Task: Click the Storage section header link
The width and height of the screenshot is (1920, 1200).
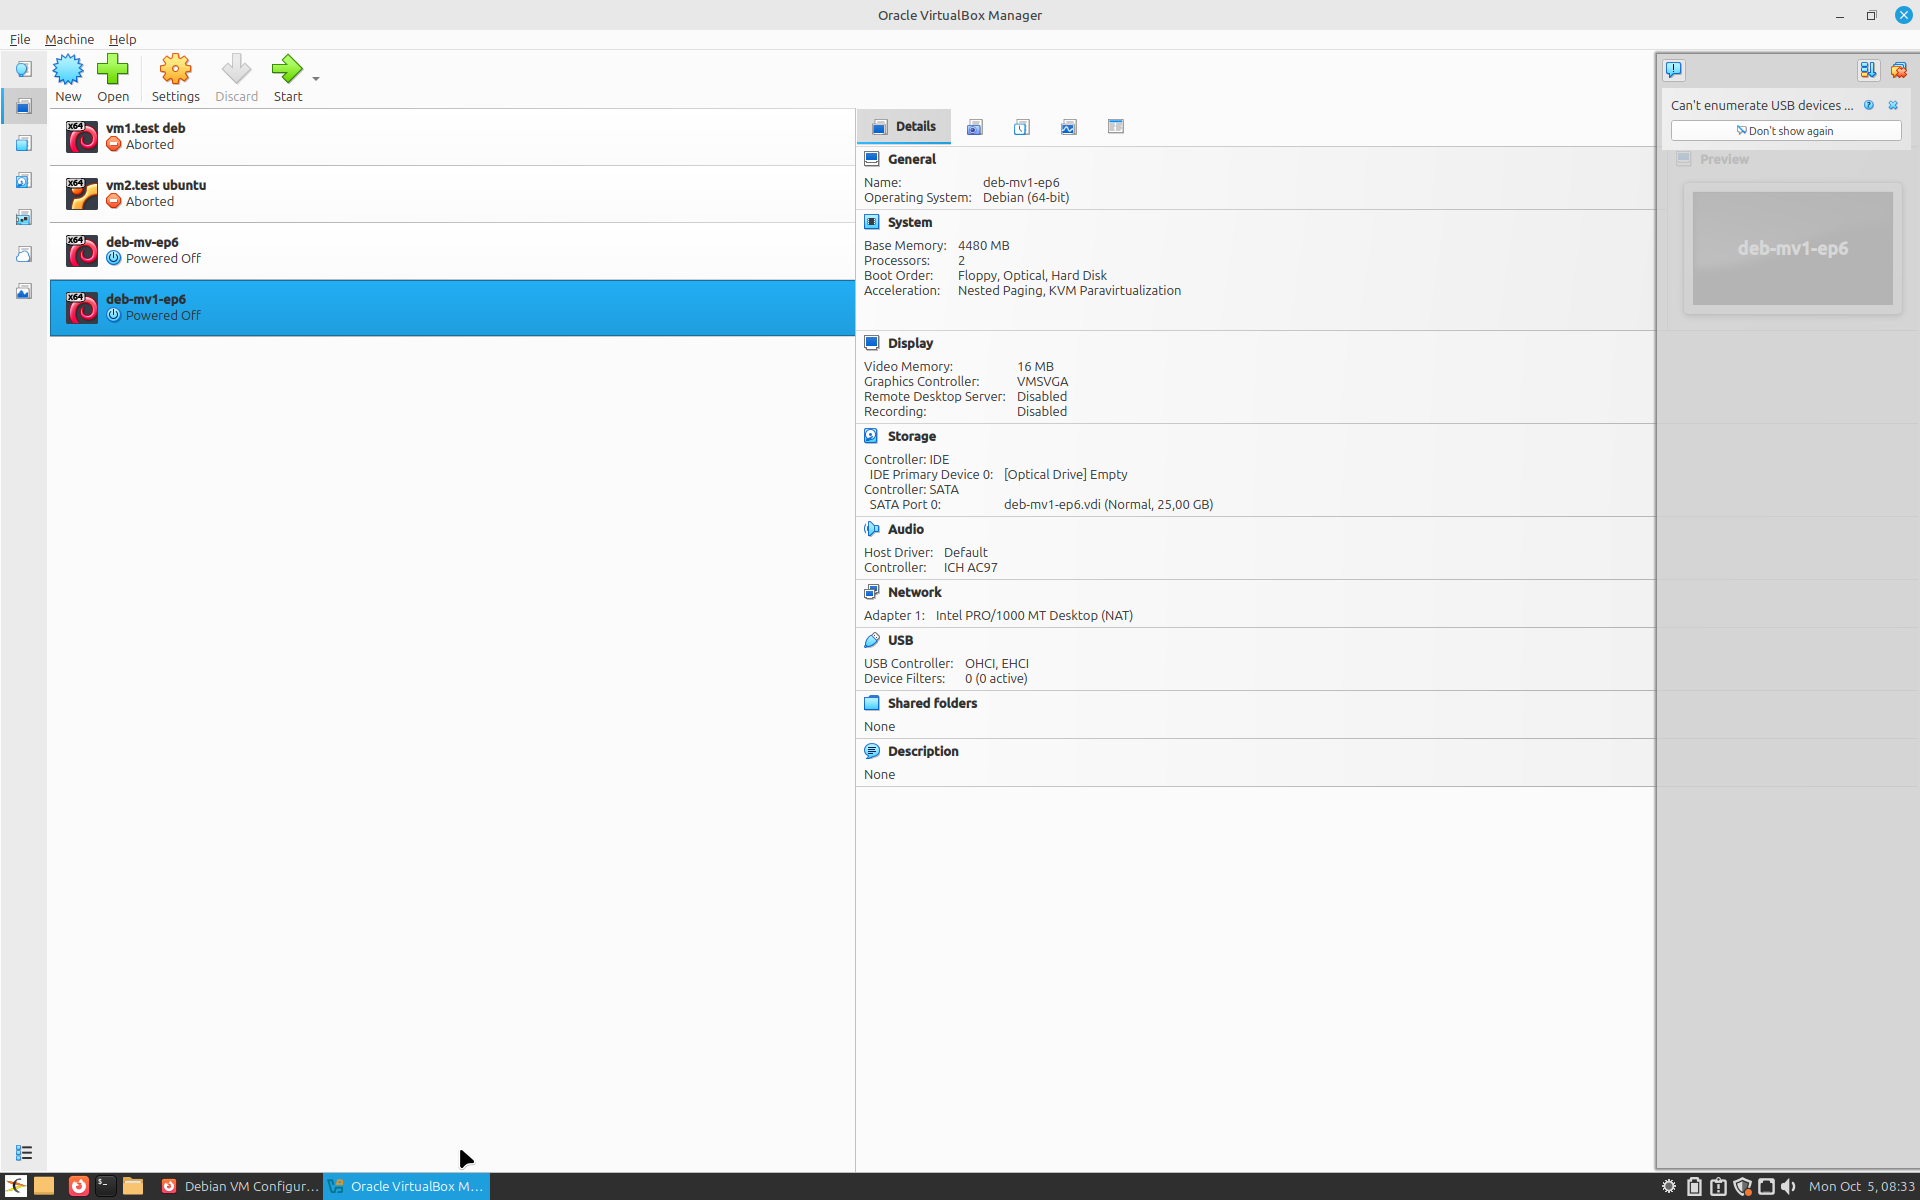Action: point(911,436)
